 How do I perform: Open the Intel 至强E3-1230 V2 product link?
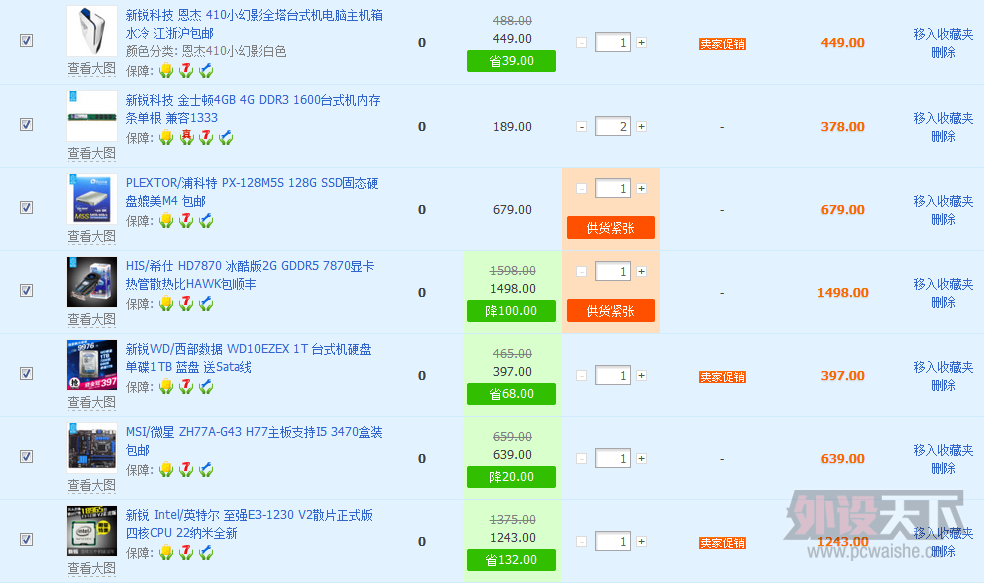pos(249,523)
